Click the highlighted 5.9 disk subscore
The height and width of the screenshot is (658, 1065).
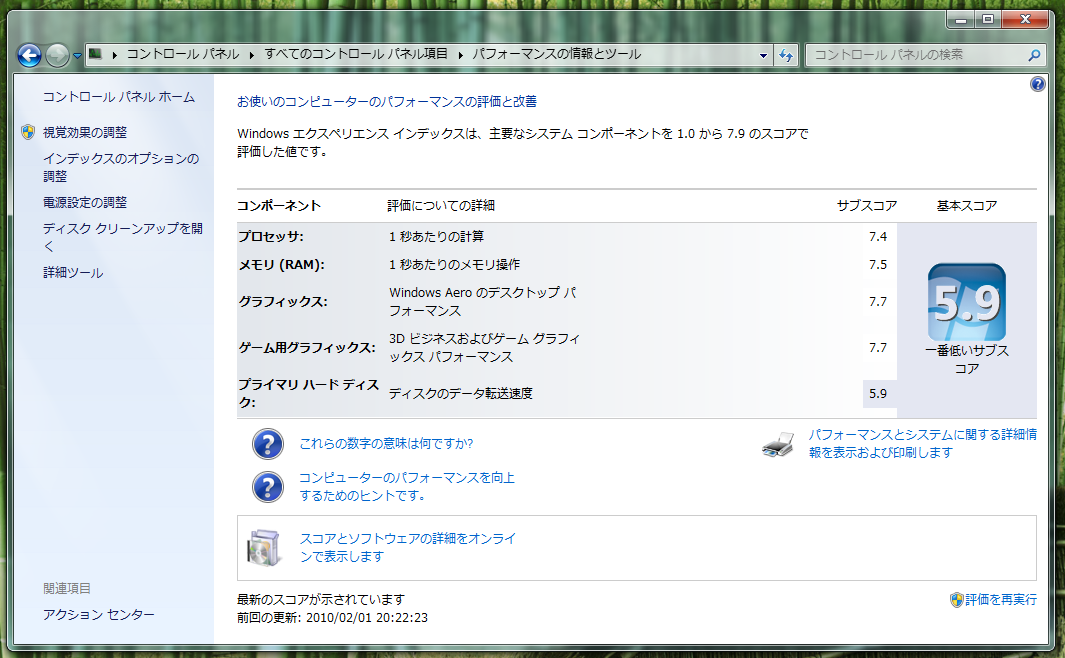click(x=879, y=393)
